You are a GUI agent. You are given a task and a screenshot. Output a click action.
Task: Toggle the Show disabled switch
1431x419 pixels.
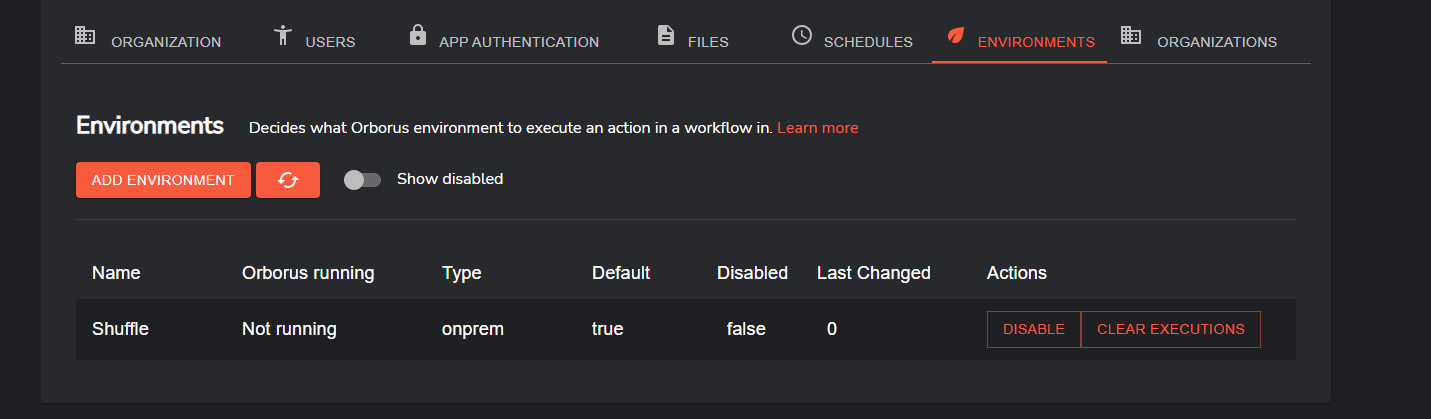(362, 180)
